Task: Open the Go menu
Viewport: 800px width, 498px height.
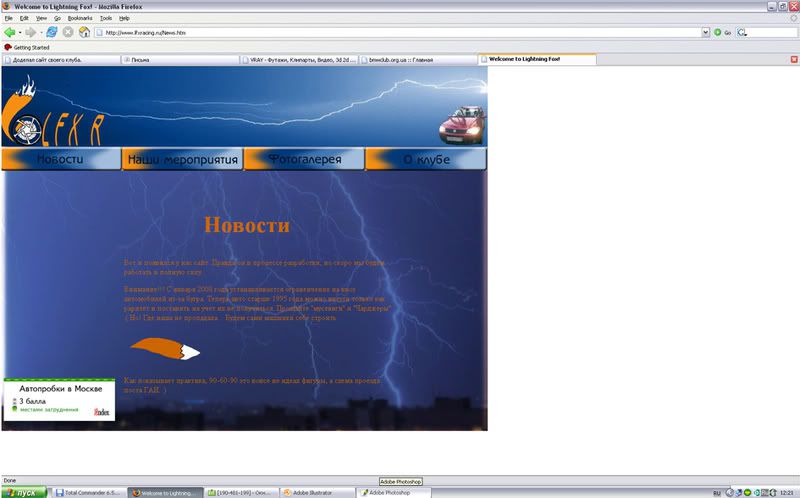Action: tap(57, 18)
